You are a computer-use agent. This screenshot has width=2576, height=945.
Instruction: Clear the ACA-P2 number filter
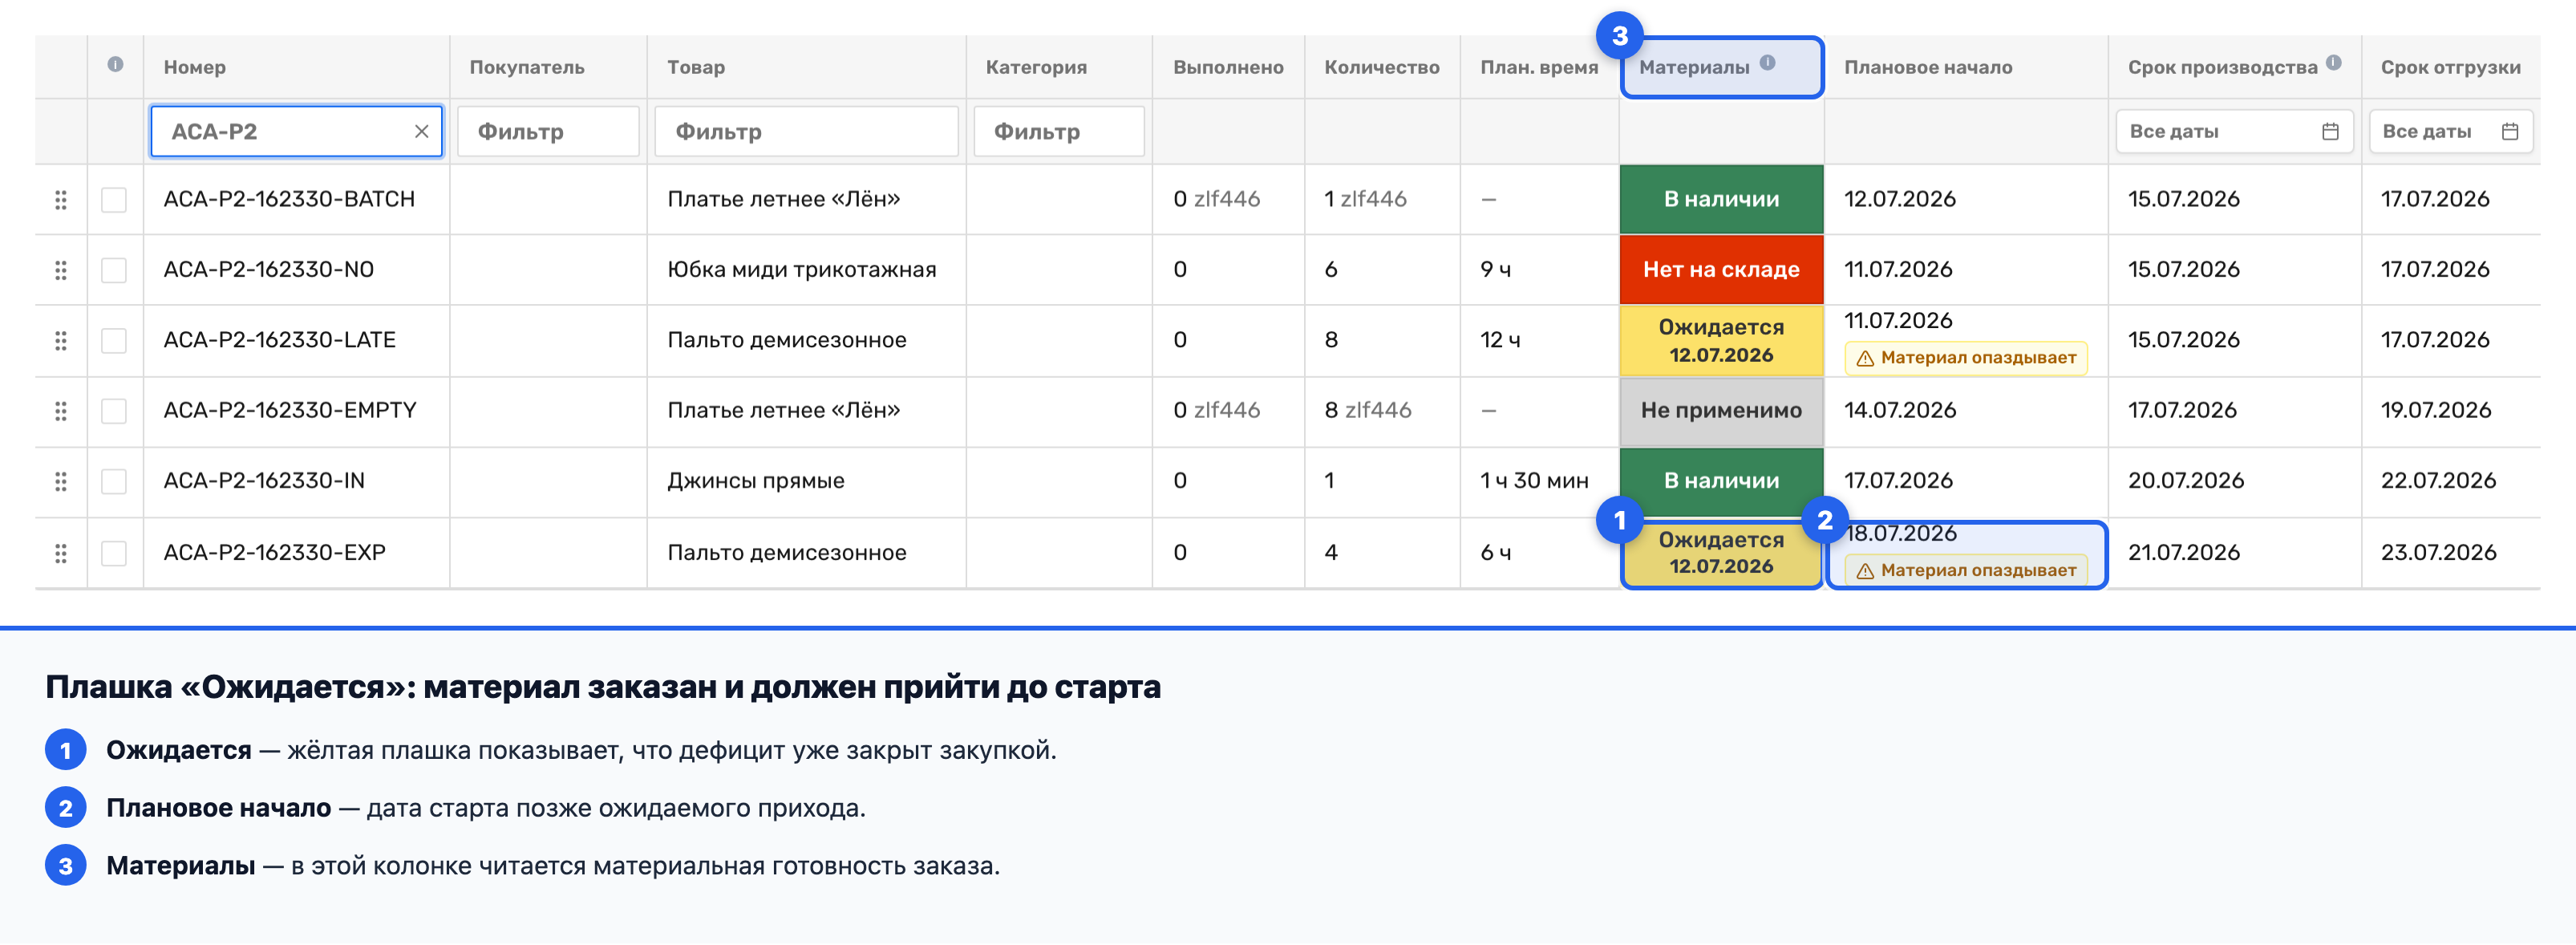[x=421, y=131]
